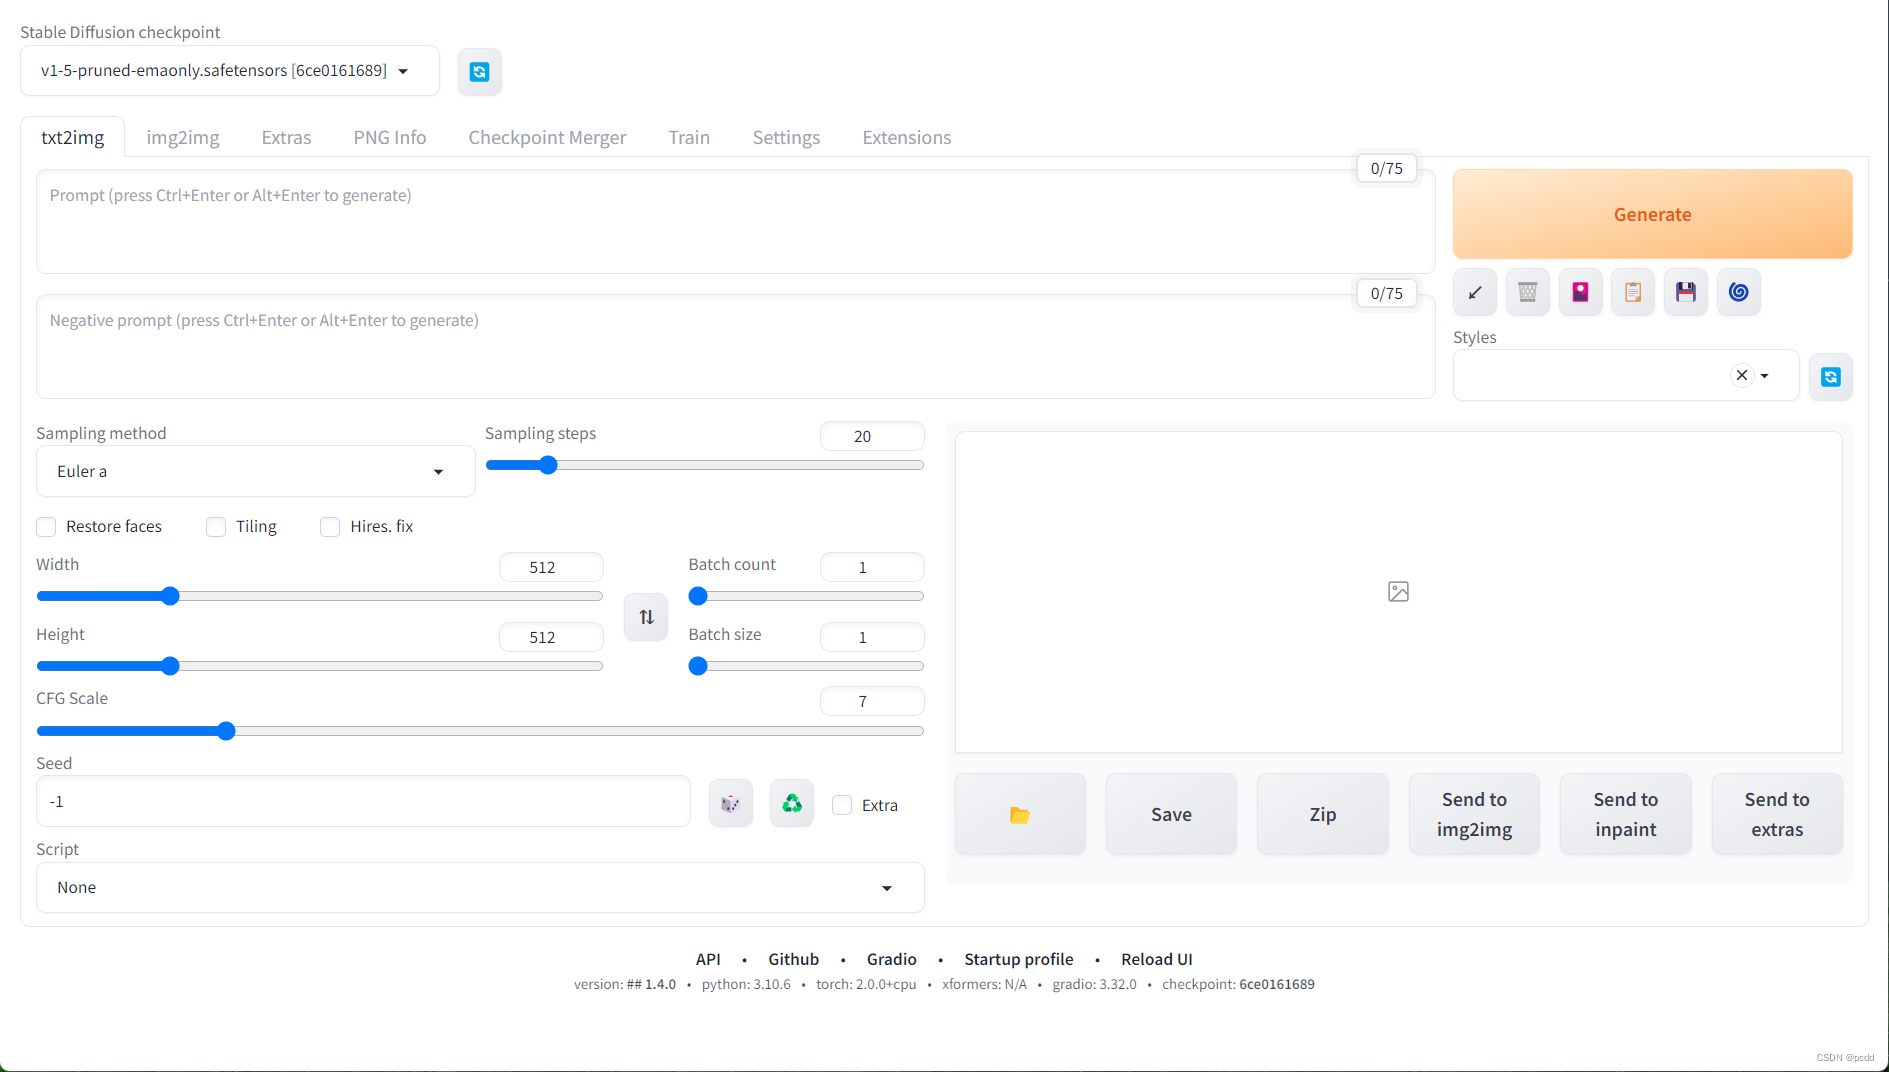
Task: Switch to the img2img tab
Action: click(x=182, y=138)
